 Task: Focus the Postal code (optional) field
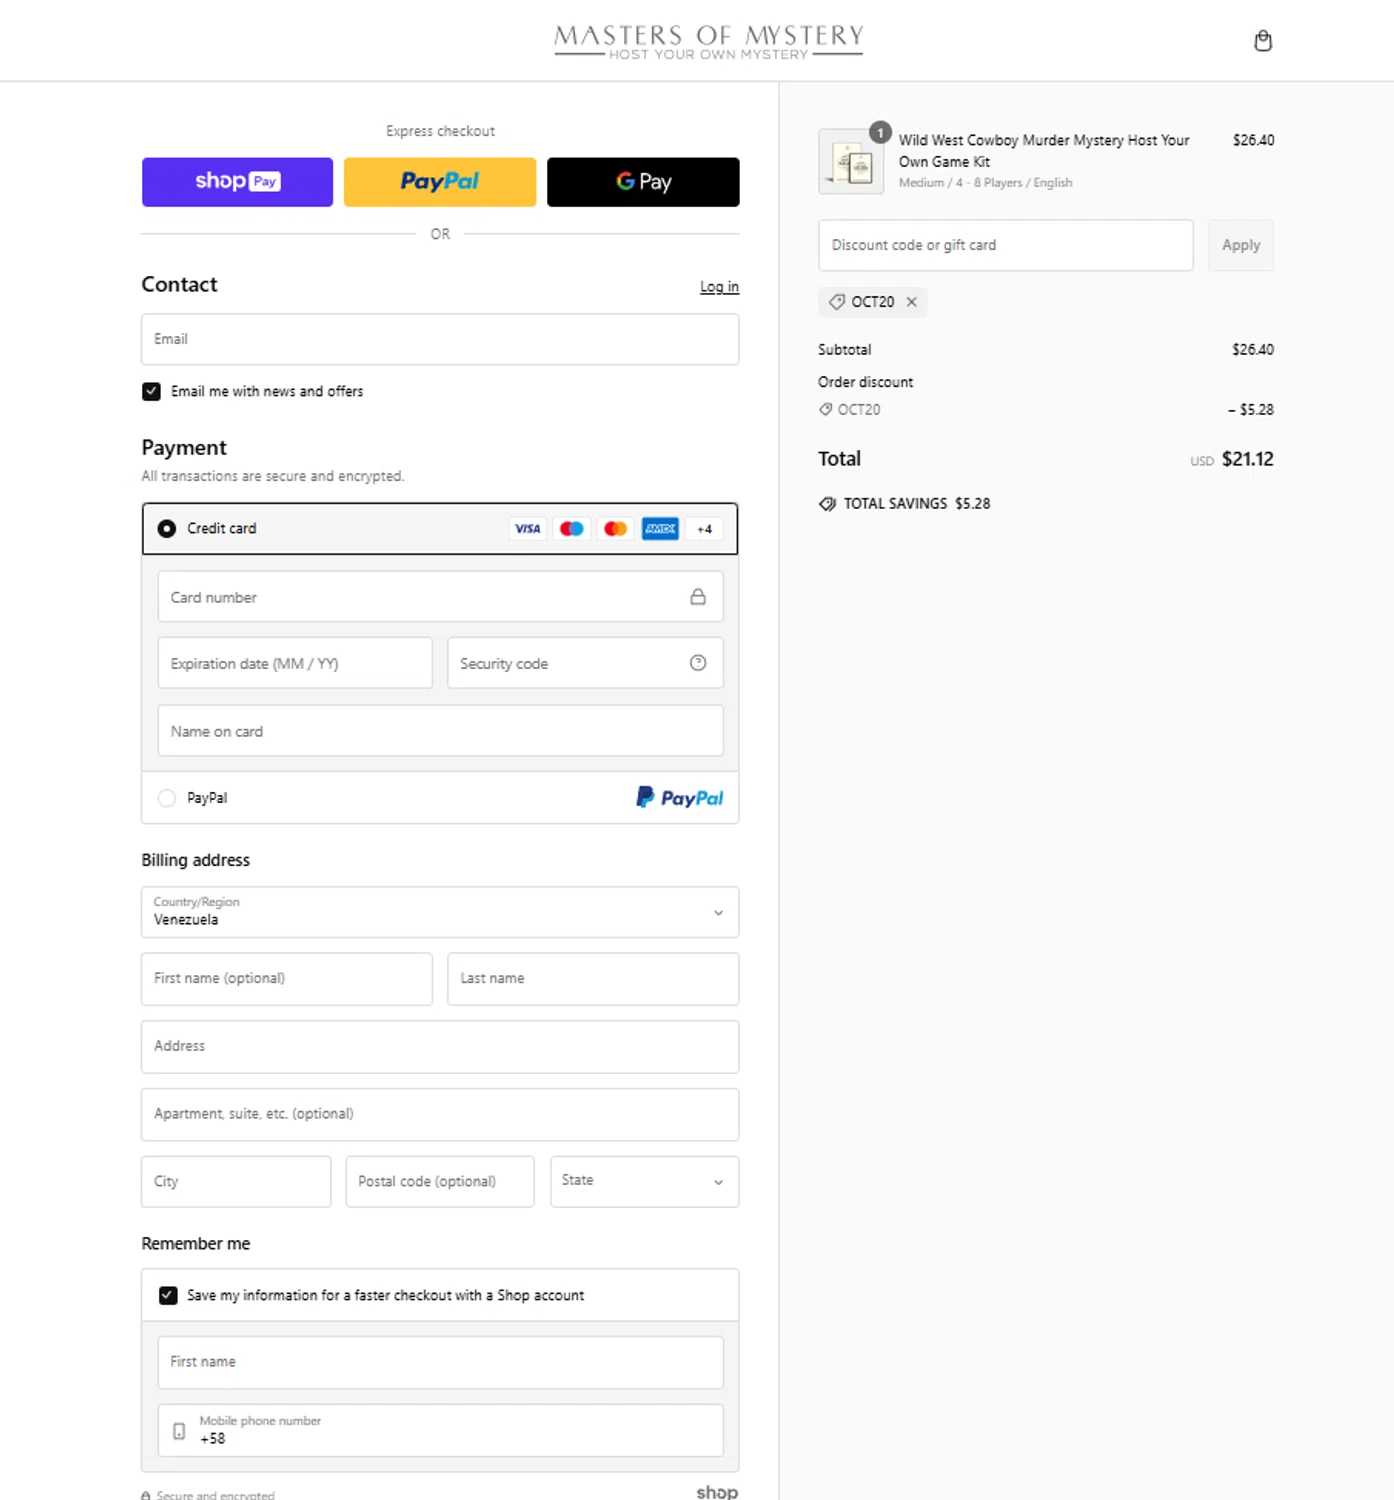pyautogui.click(x=440, y=1182)
